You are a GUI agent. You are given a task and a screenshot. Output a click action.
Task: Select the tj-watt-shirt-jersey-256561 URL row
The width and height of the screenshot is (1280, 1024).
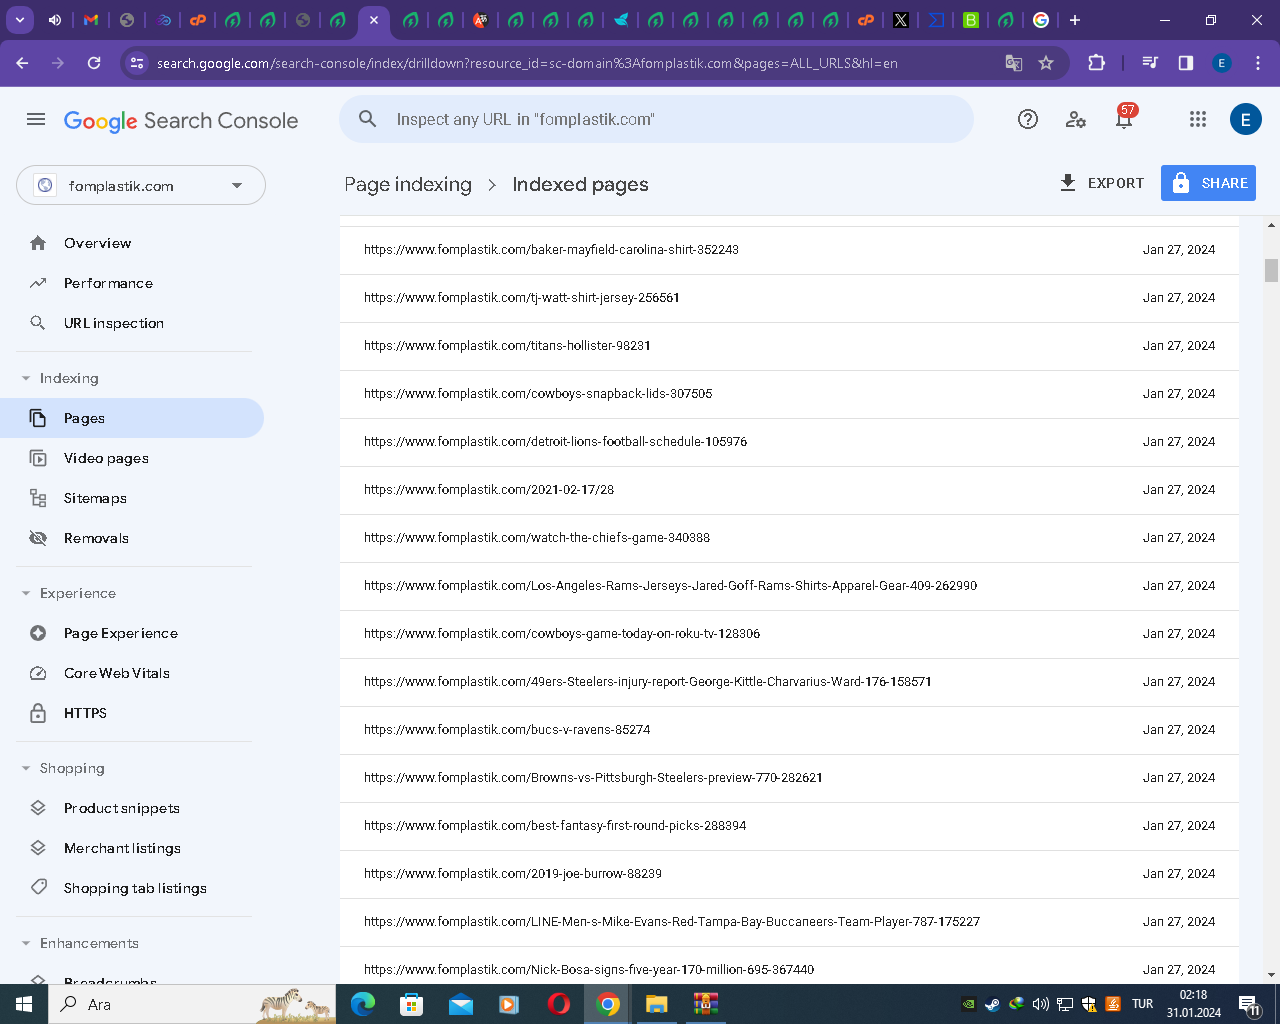pos(789,298)
